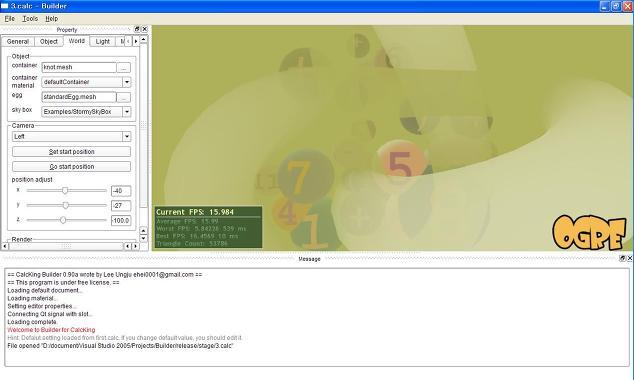634x380 pixels.
Task: Click property panel scroll up arrow
Action: [144, 40]
